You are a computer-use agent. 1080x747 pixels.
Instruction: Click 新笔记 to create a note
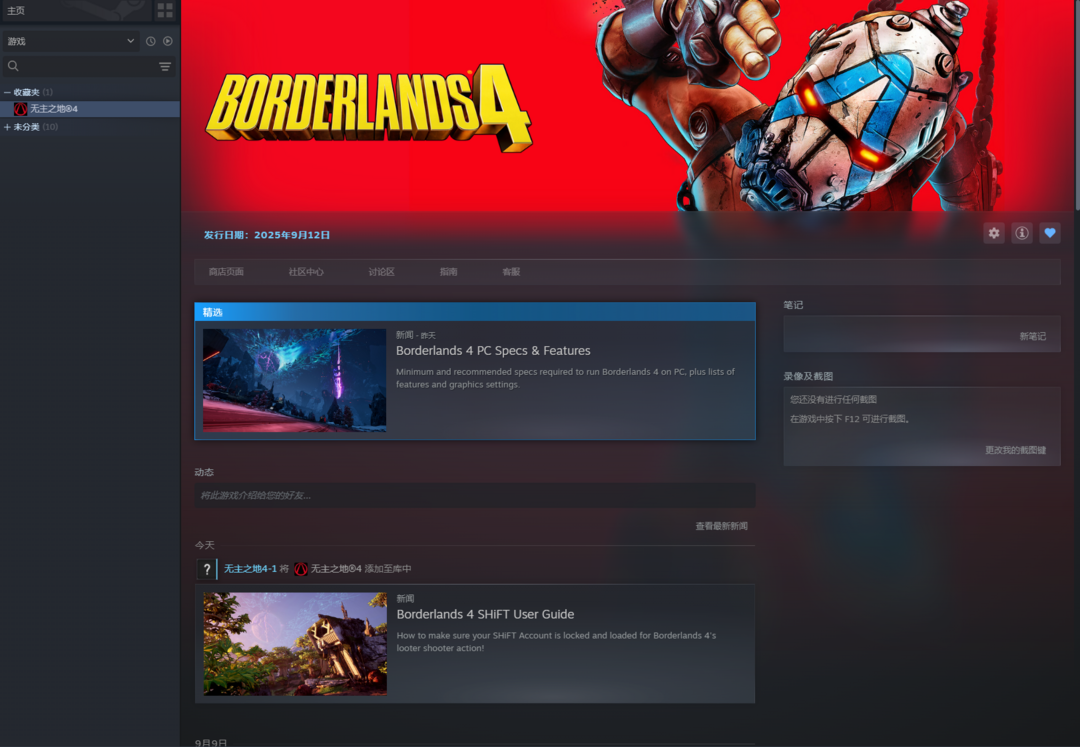[x=1032, y=336]
